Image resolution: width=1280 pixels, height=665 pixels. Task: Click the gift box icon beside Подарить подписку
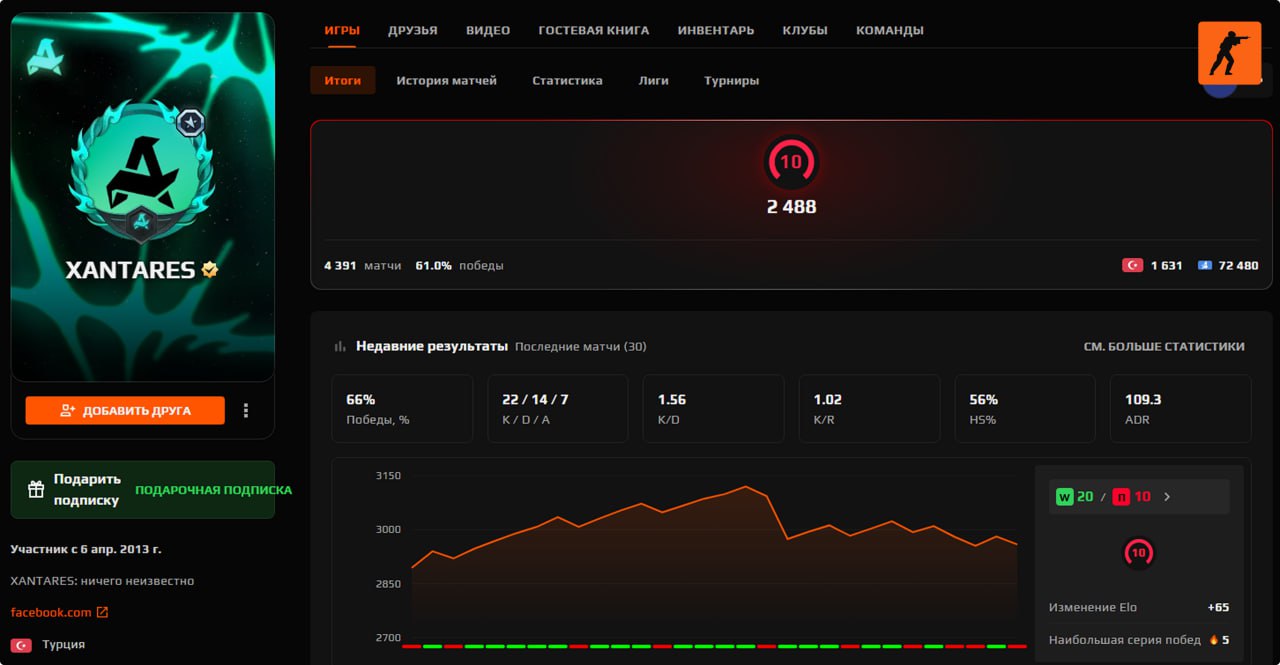click(x=36, y=489)
